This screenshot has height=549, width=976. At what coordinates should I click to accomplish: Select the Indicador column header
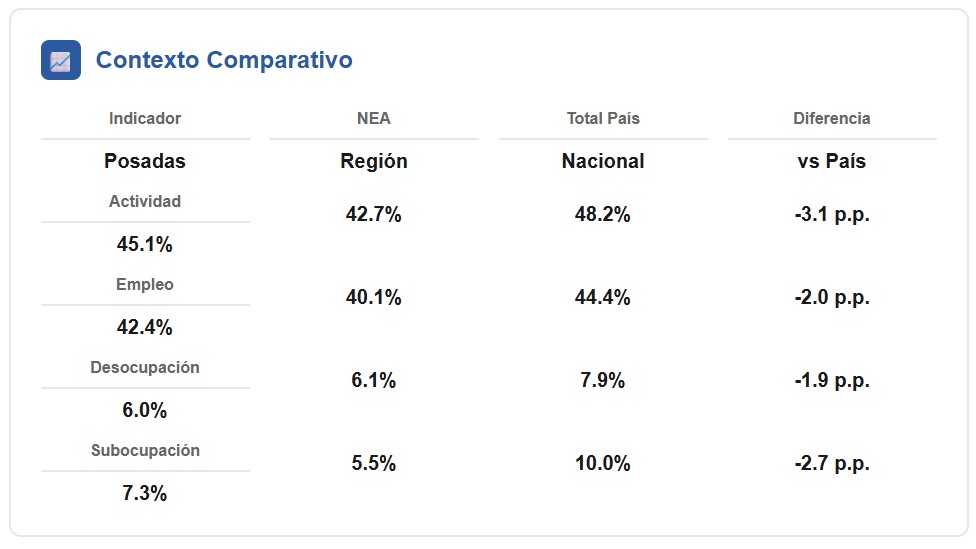pos(145,118)
